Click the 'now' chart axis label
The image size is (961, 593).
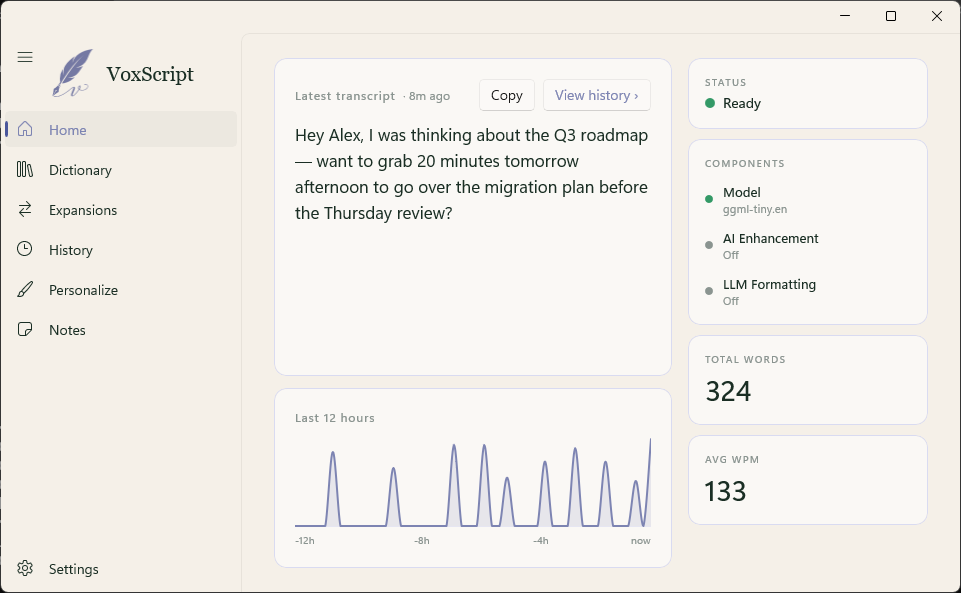(640, 540)
